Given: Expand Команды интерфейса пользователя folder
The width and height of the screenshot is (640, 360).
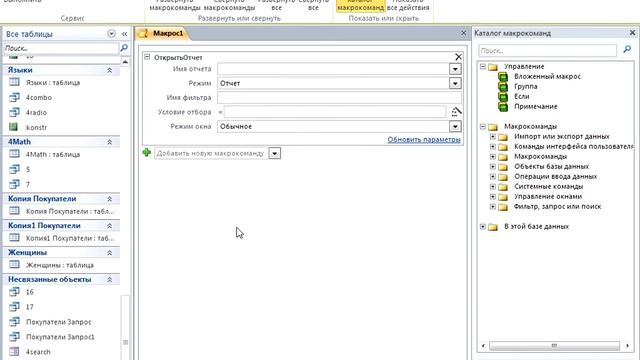Looking at the screenshot, I should (x=493, y=146).
